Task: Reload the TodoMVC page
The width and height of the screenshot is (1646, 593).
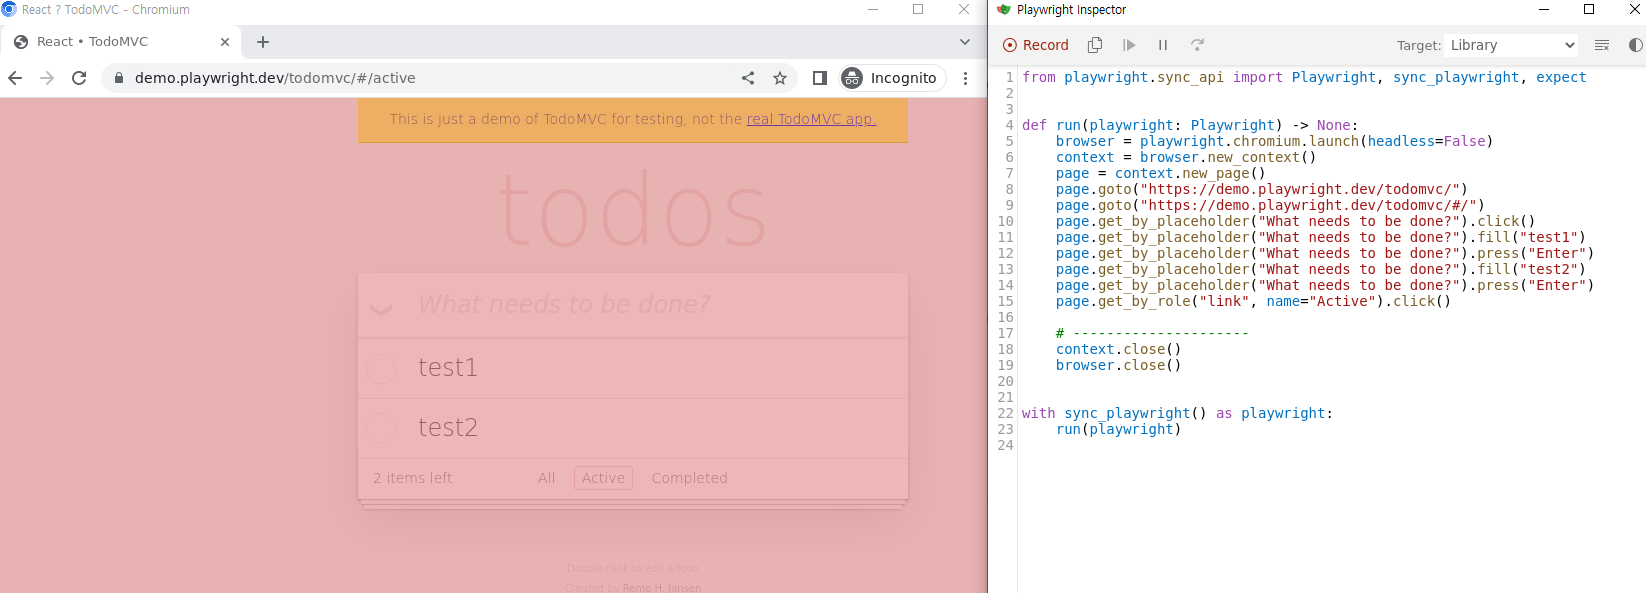Action: point(79,78)
